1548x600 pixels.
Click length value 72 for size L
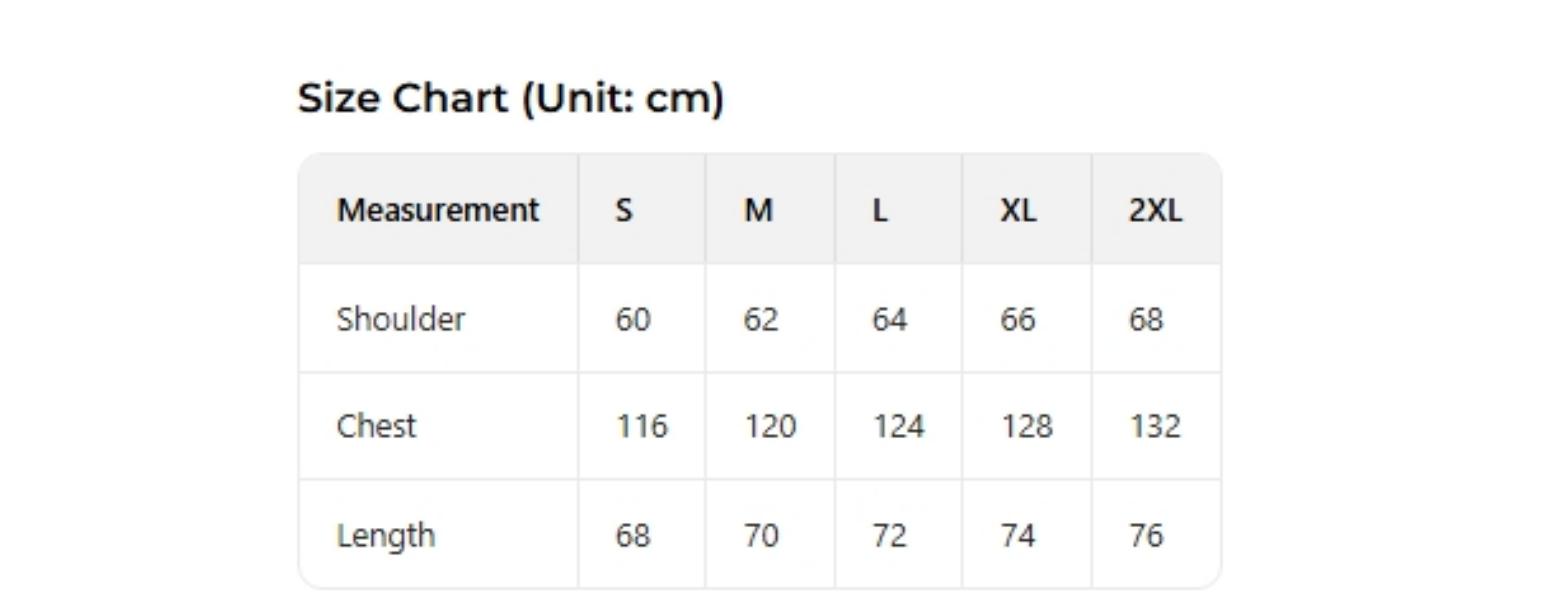click(890, 535)
